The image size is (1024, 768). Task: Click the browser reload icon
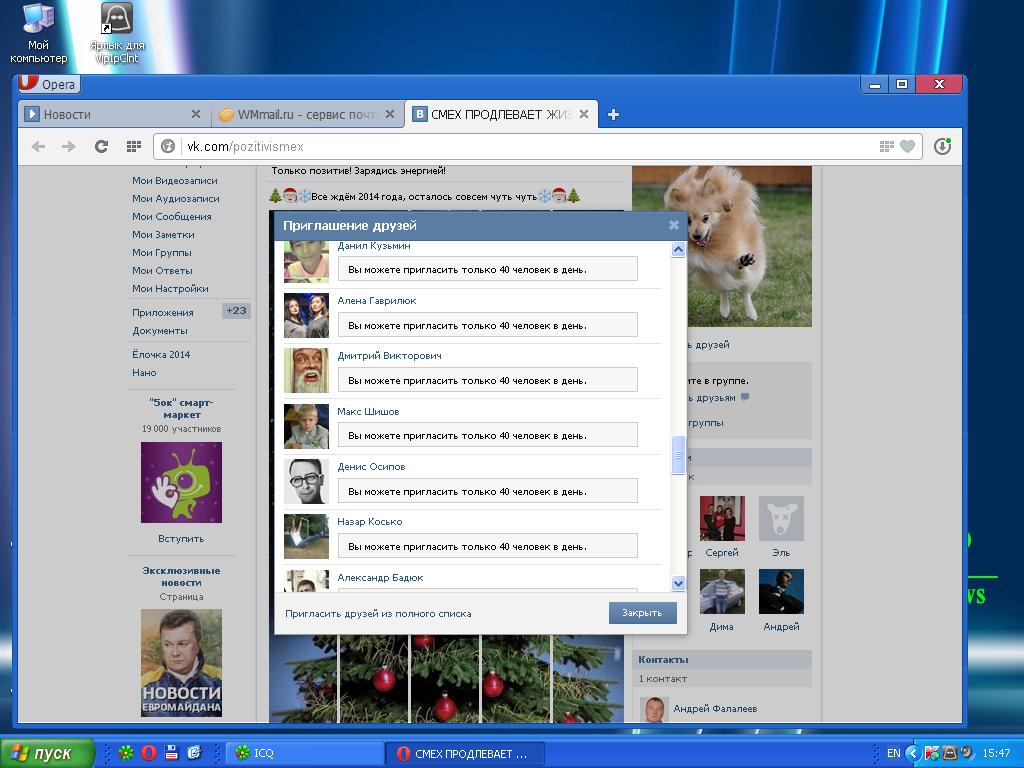point(101,146)
